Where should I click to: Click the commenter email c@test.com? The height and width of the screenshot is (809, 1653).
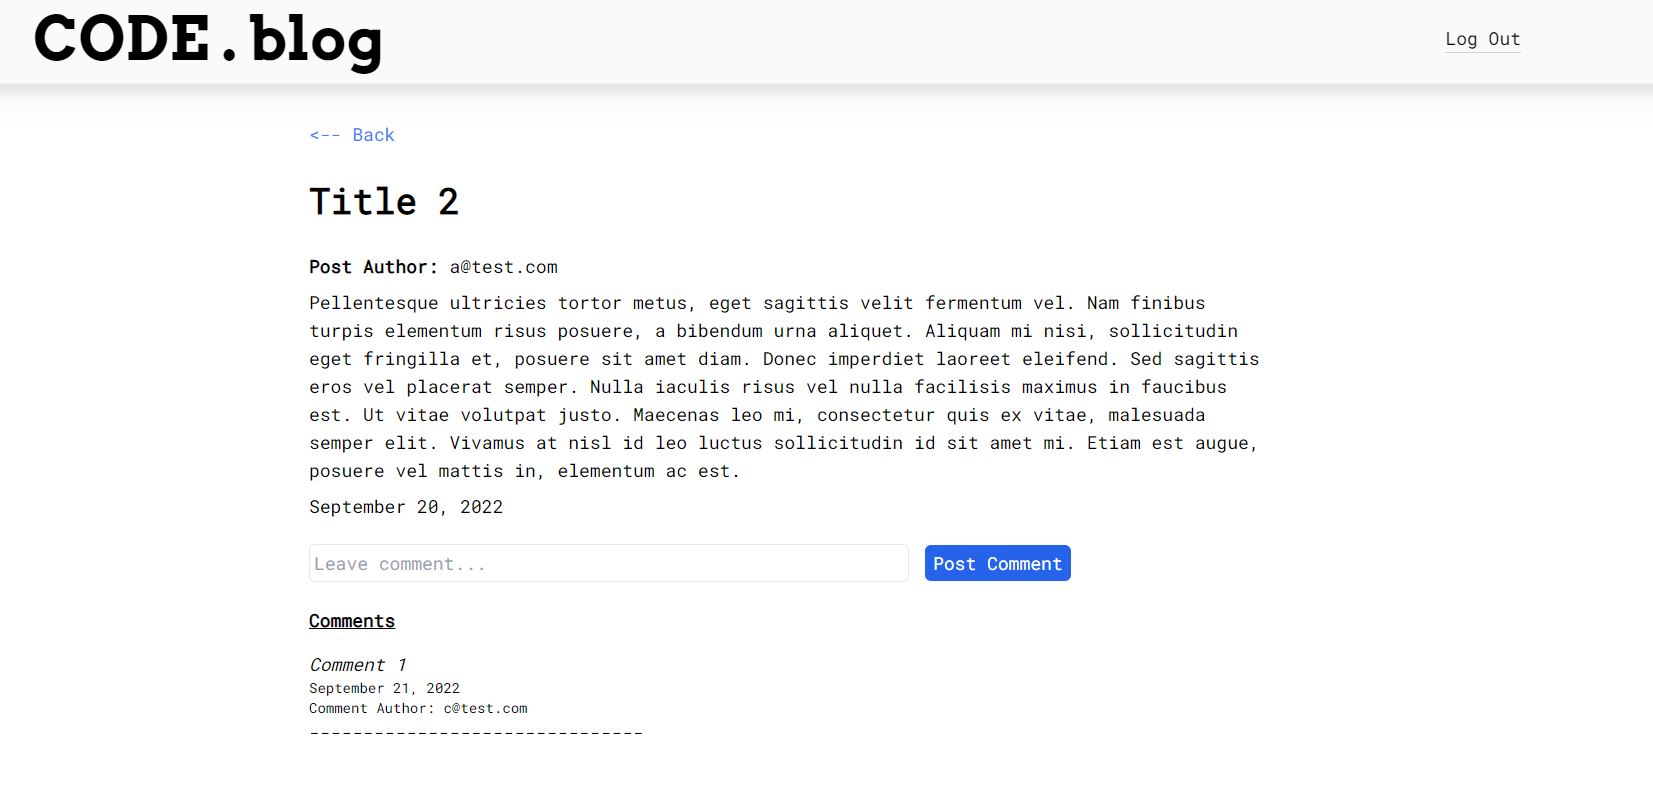pos(486,708)
